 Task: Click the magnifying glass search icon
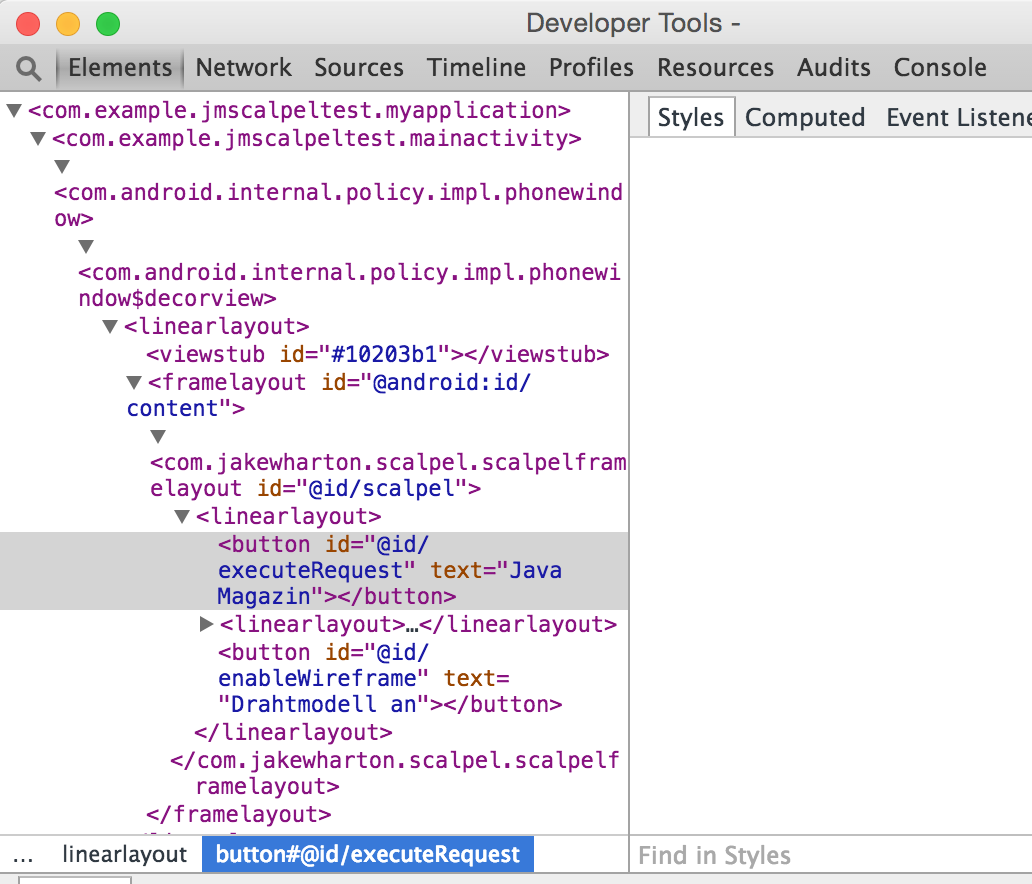click(29, 68)
